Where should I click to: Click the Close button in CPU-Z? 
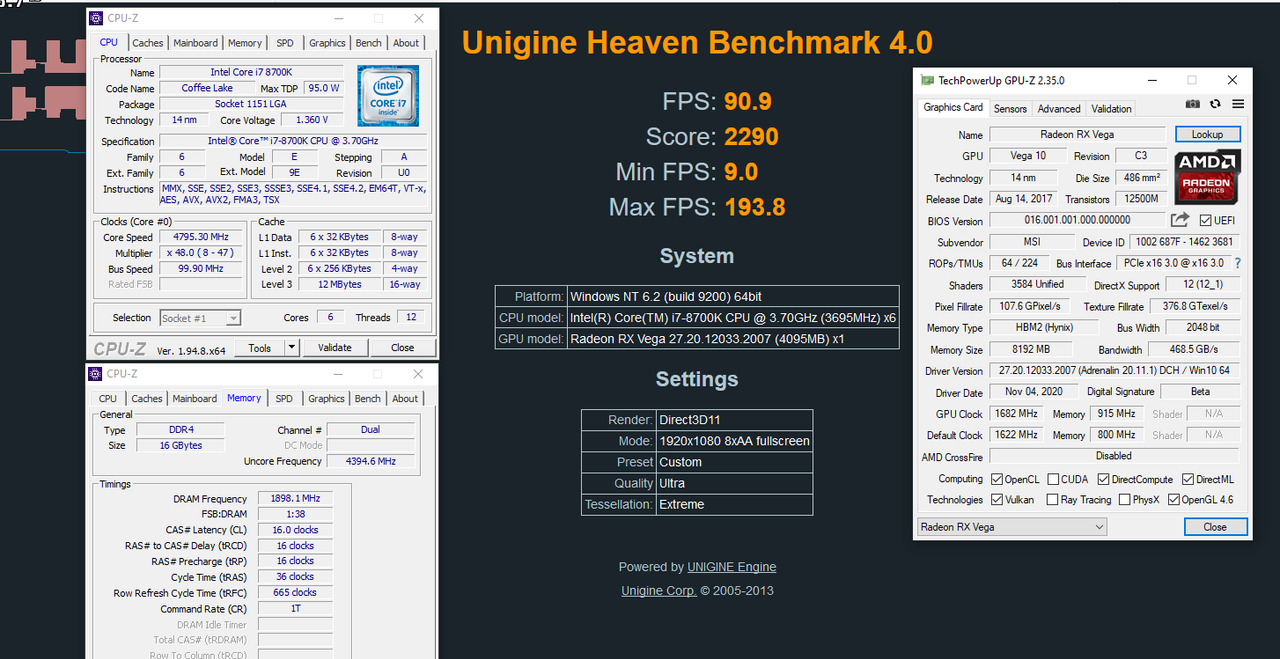click(403, 348)
